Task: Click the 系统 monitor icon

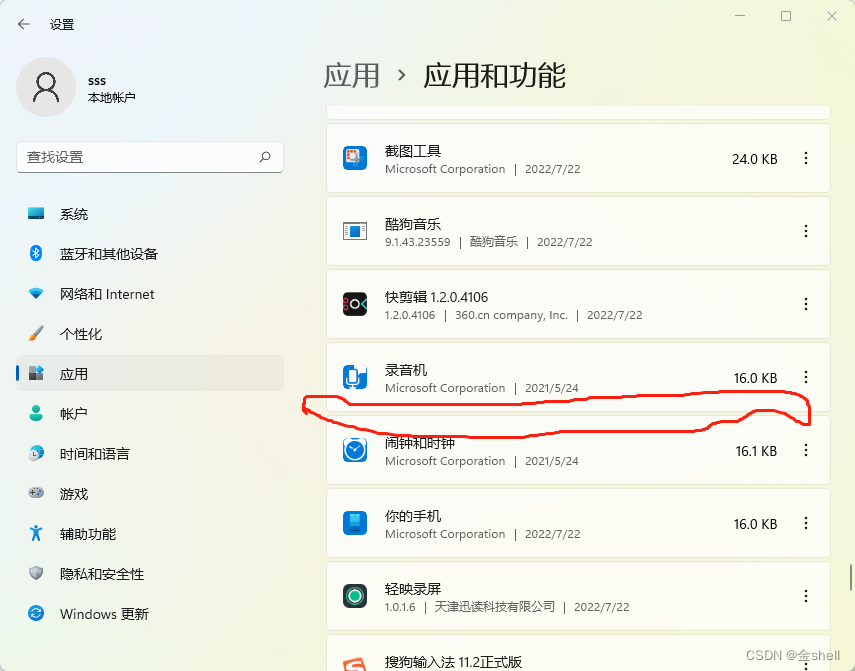Action: (36, 213)
